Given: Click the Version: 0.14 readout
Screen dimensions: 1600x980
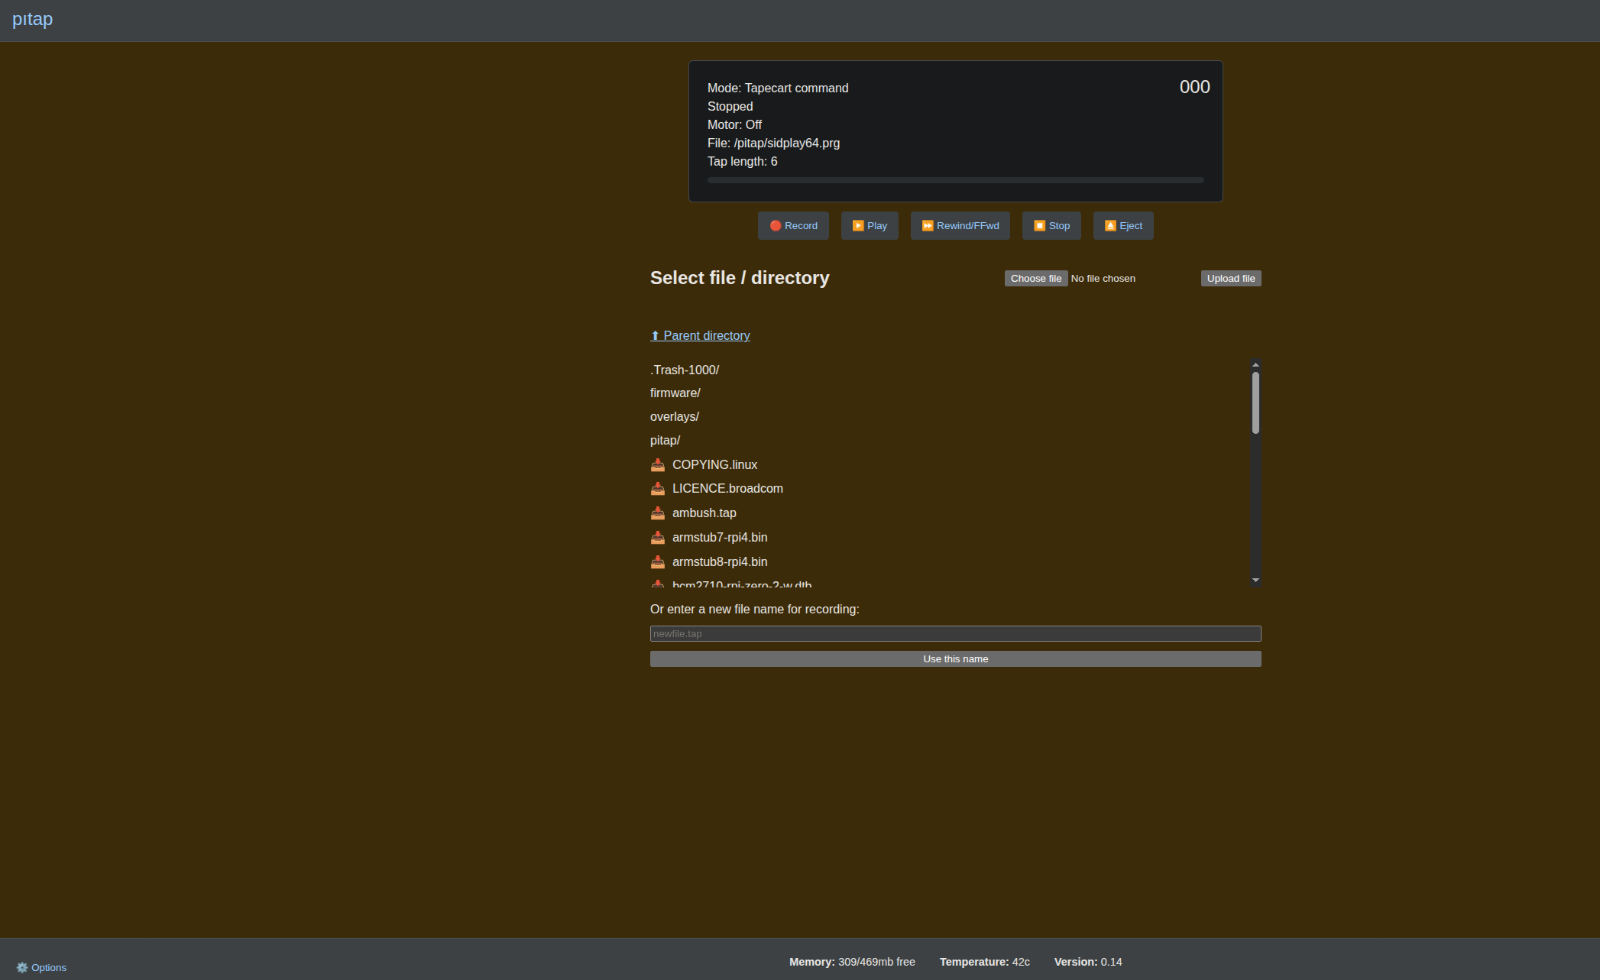Looking at the screenshot, I should [x=1088, y=962].
